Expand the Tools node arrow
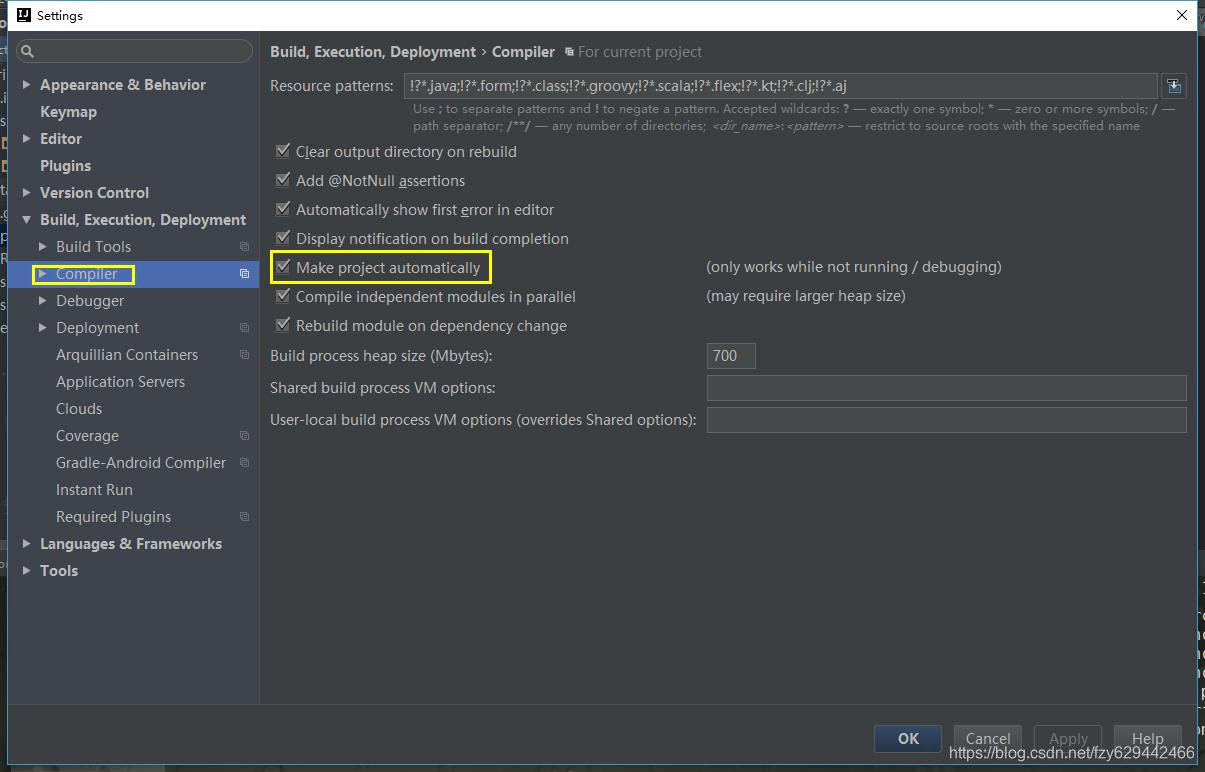 tap(27, 571)
